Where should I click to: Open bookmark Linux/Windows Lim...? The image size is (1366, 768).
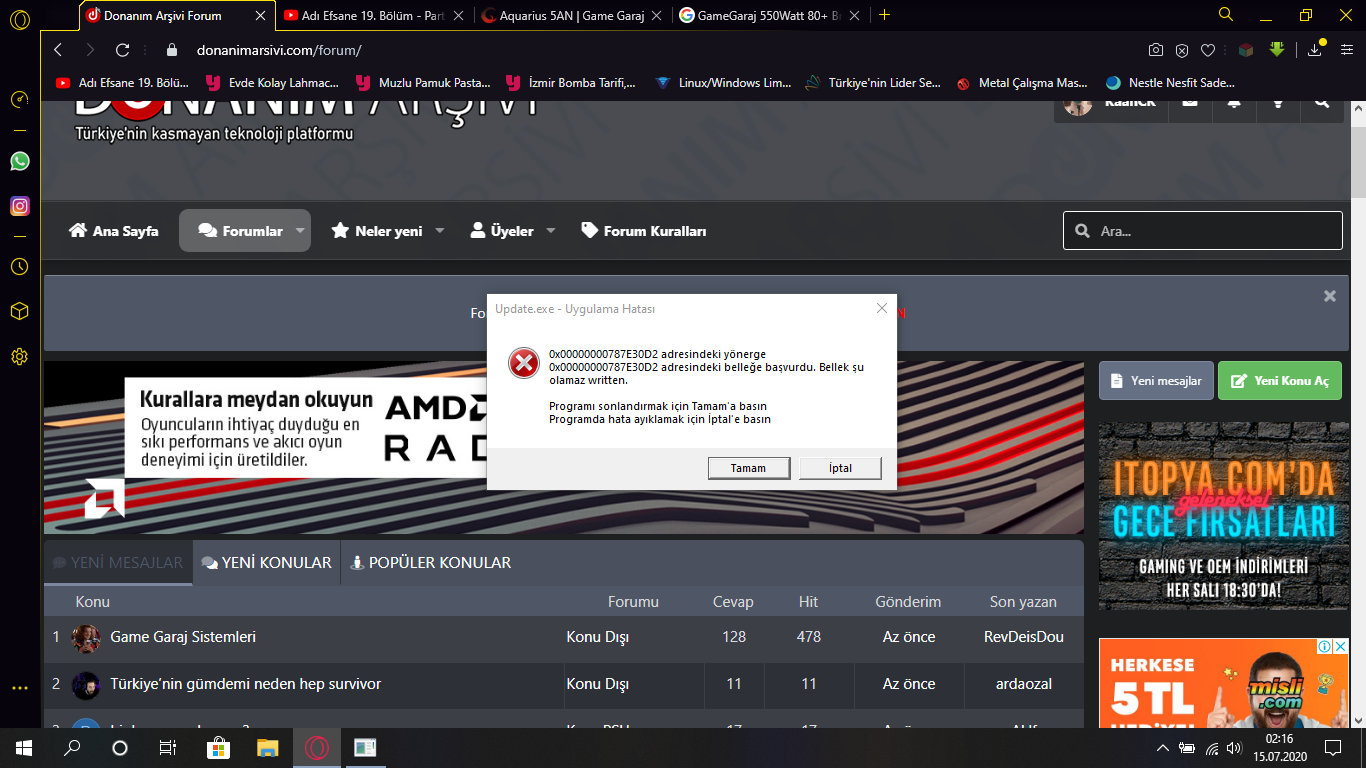point(722,83)
